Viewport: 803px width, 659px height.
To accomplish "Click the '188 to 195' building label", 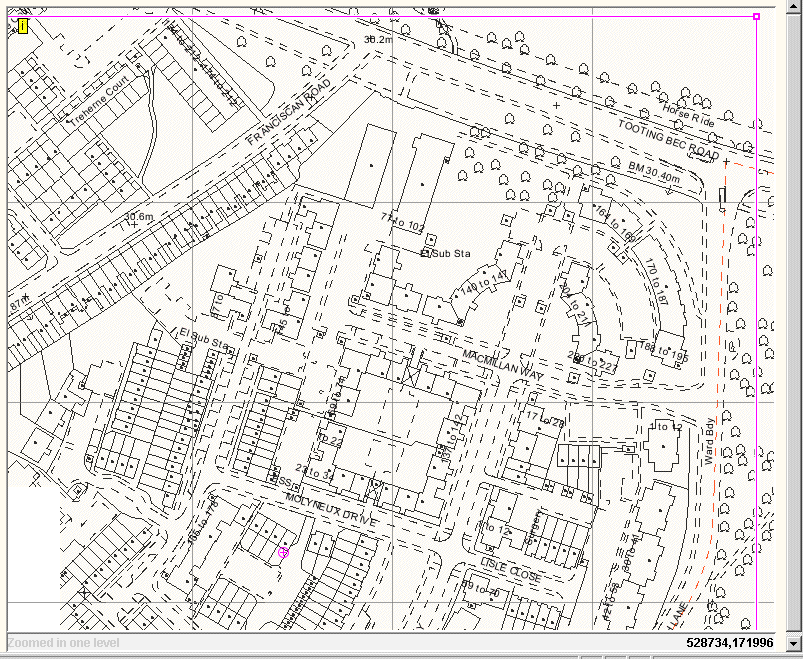I will [664, 351].
